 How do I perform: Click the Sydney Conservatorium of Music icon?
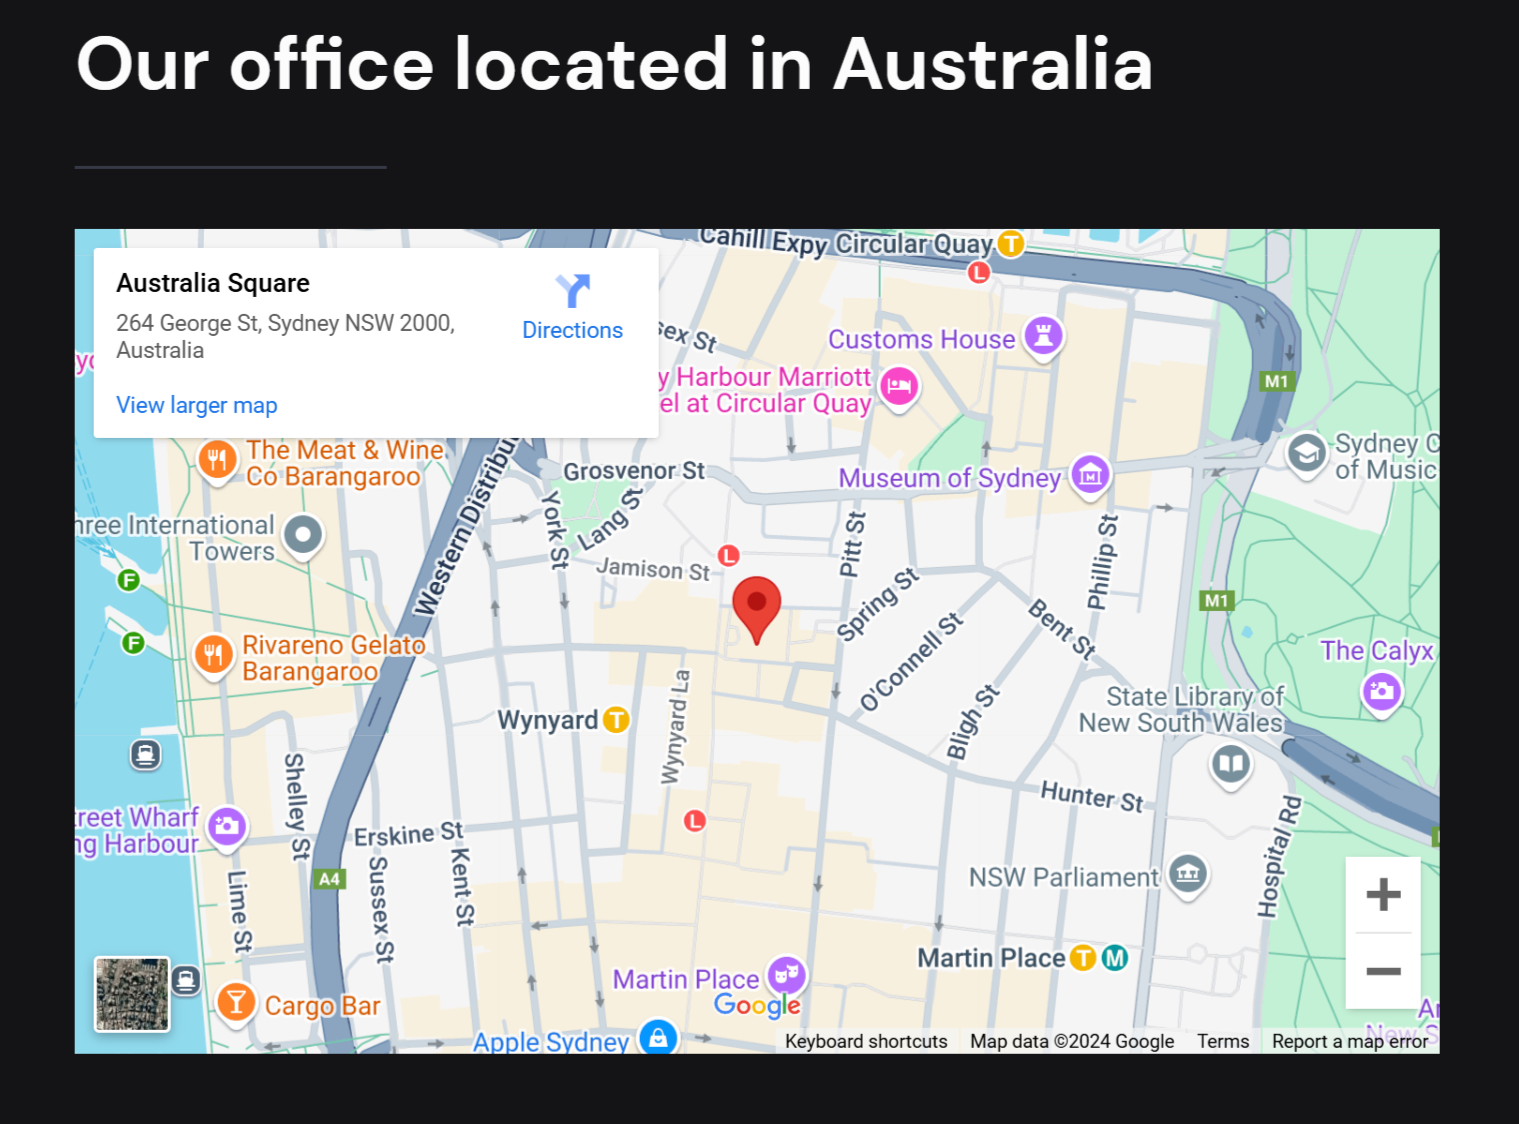tap(1306, 454)
